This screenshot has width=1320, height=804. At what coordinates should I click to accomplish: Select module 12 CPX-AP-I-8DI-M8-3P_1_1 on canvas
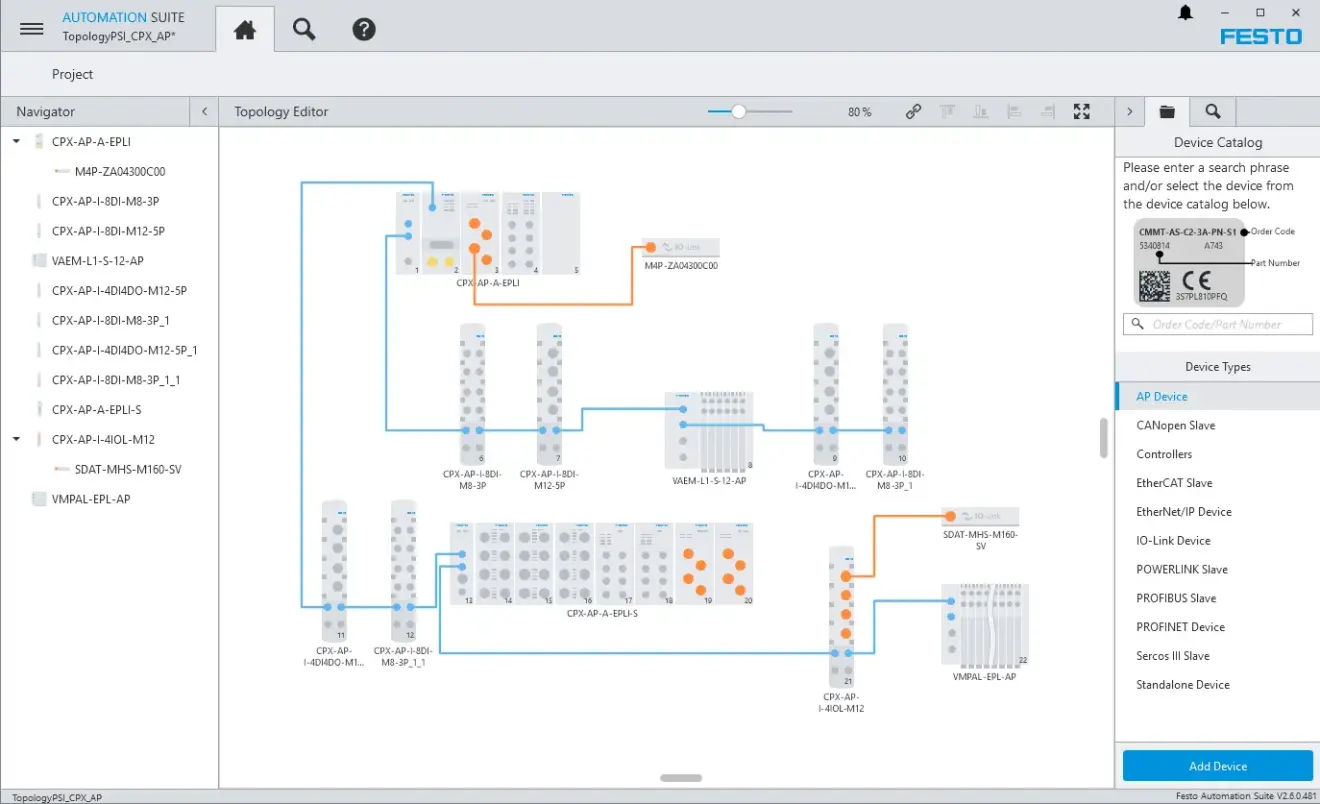[403, 570]
